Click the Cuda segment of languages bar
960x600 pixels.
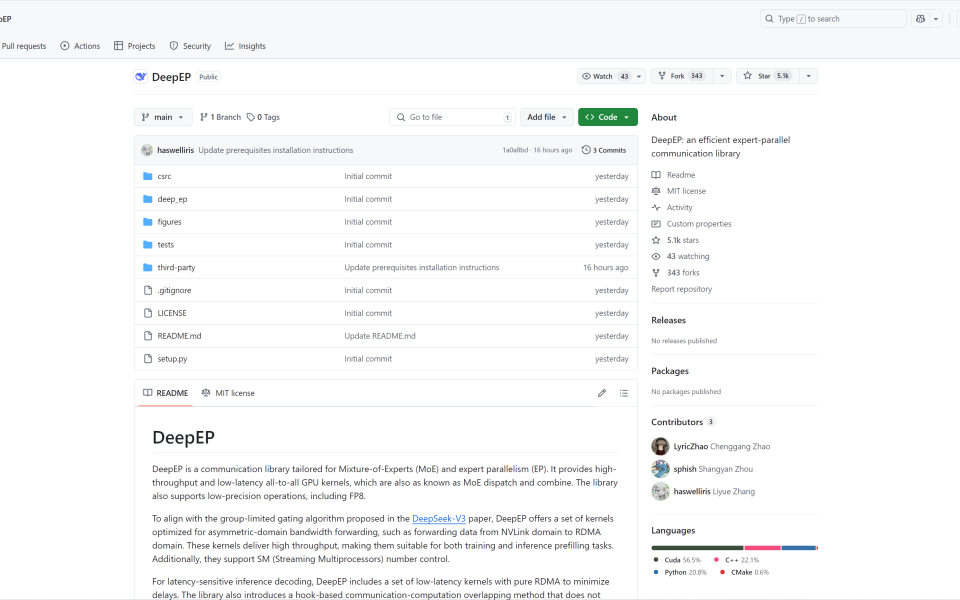pyautogui.click(x=697, y=548)
